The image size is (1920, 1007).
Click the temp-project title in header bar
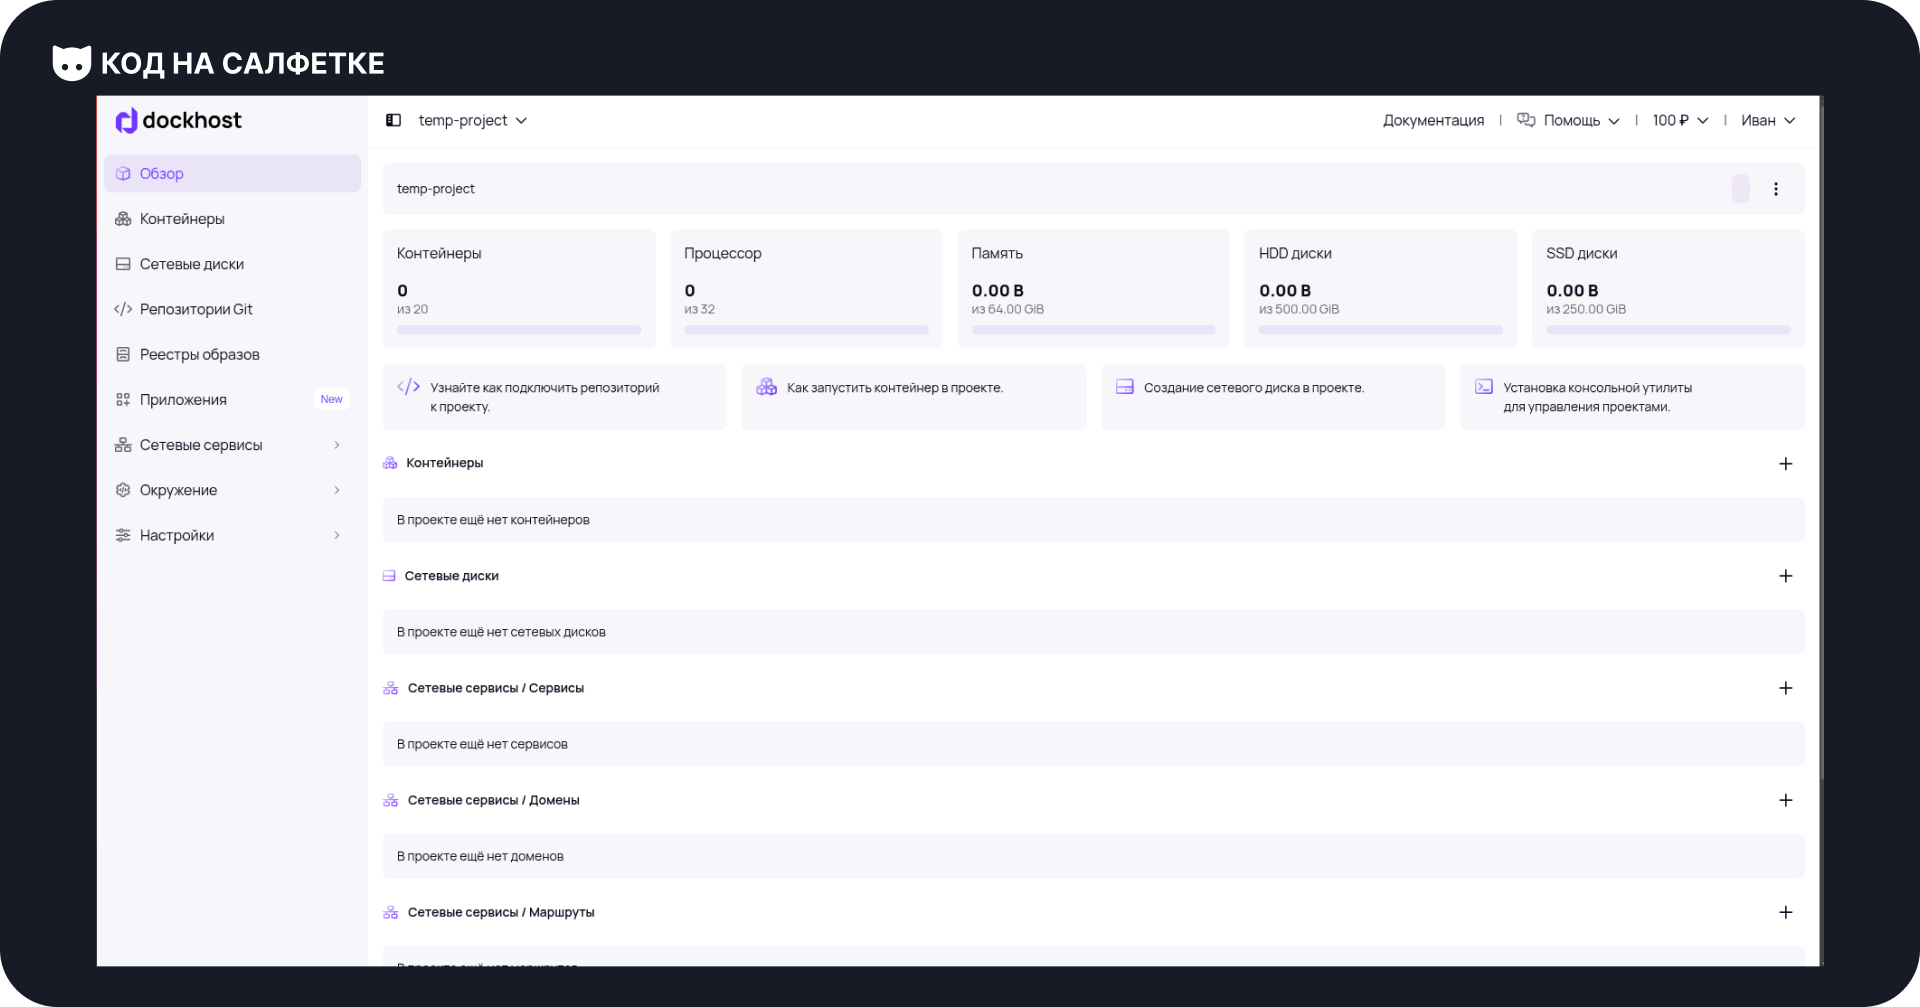[x=435, y=189]
